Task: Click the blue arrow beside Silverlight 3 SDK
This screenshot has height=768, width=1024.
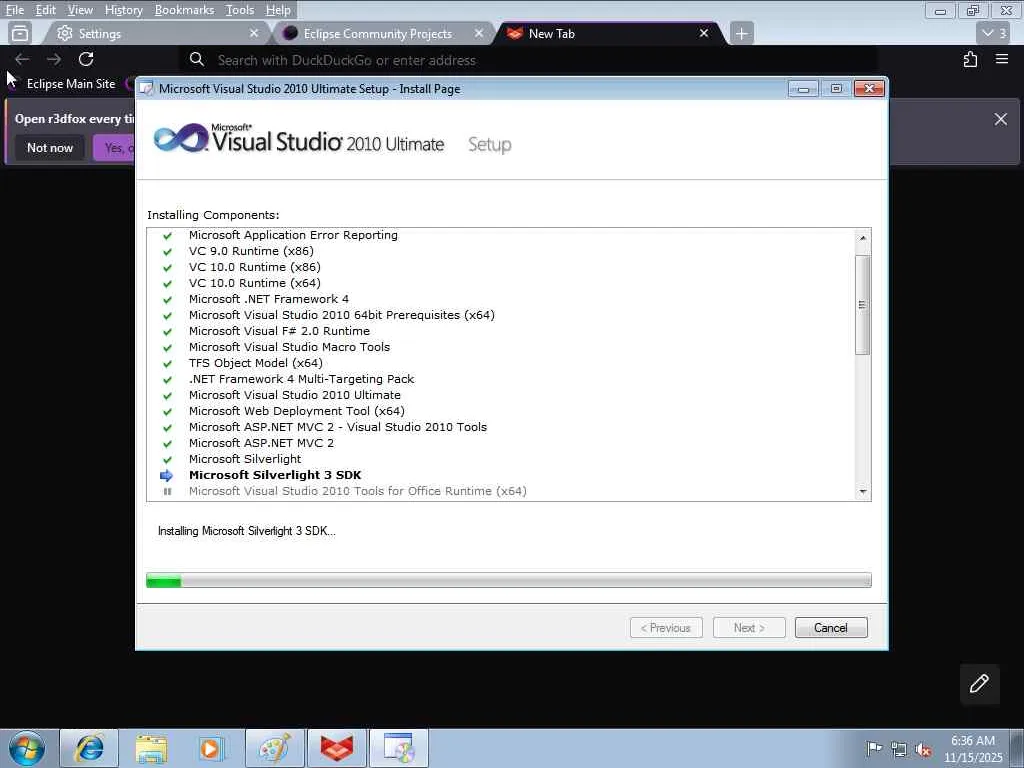Action: 167,475
